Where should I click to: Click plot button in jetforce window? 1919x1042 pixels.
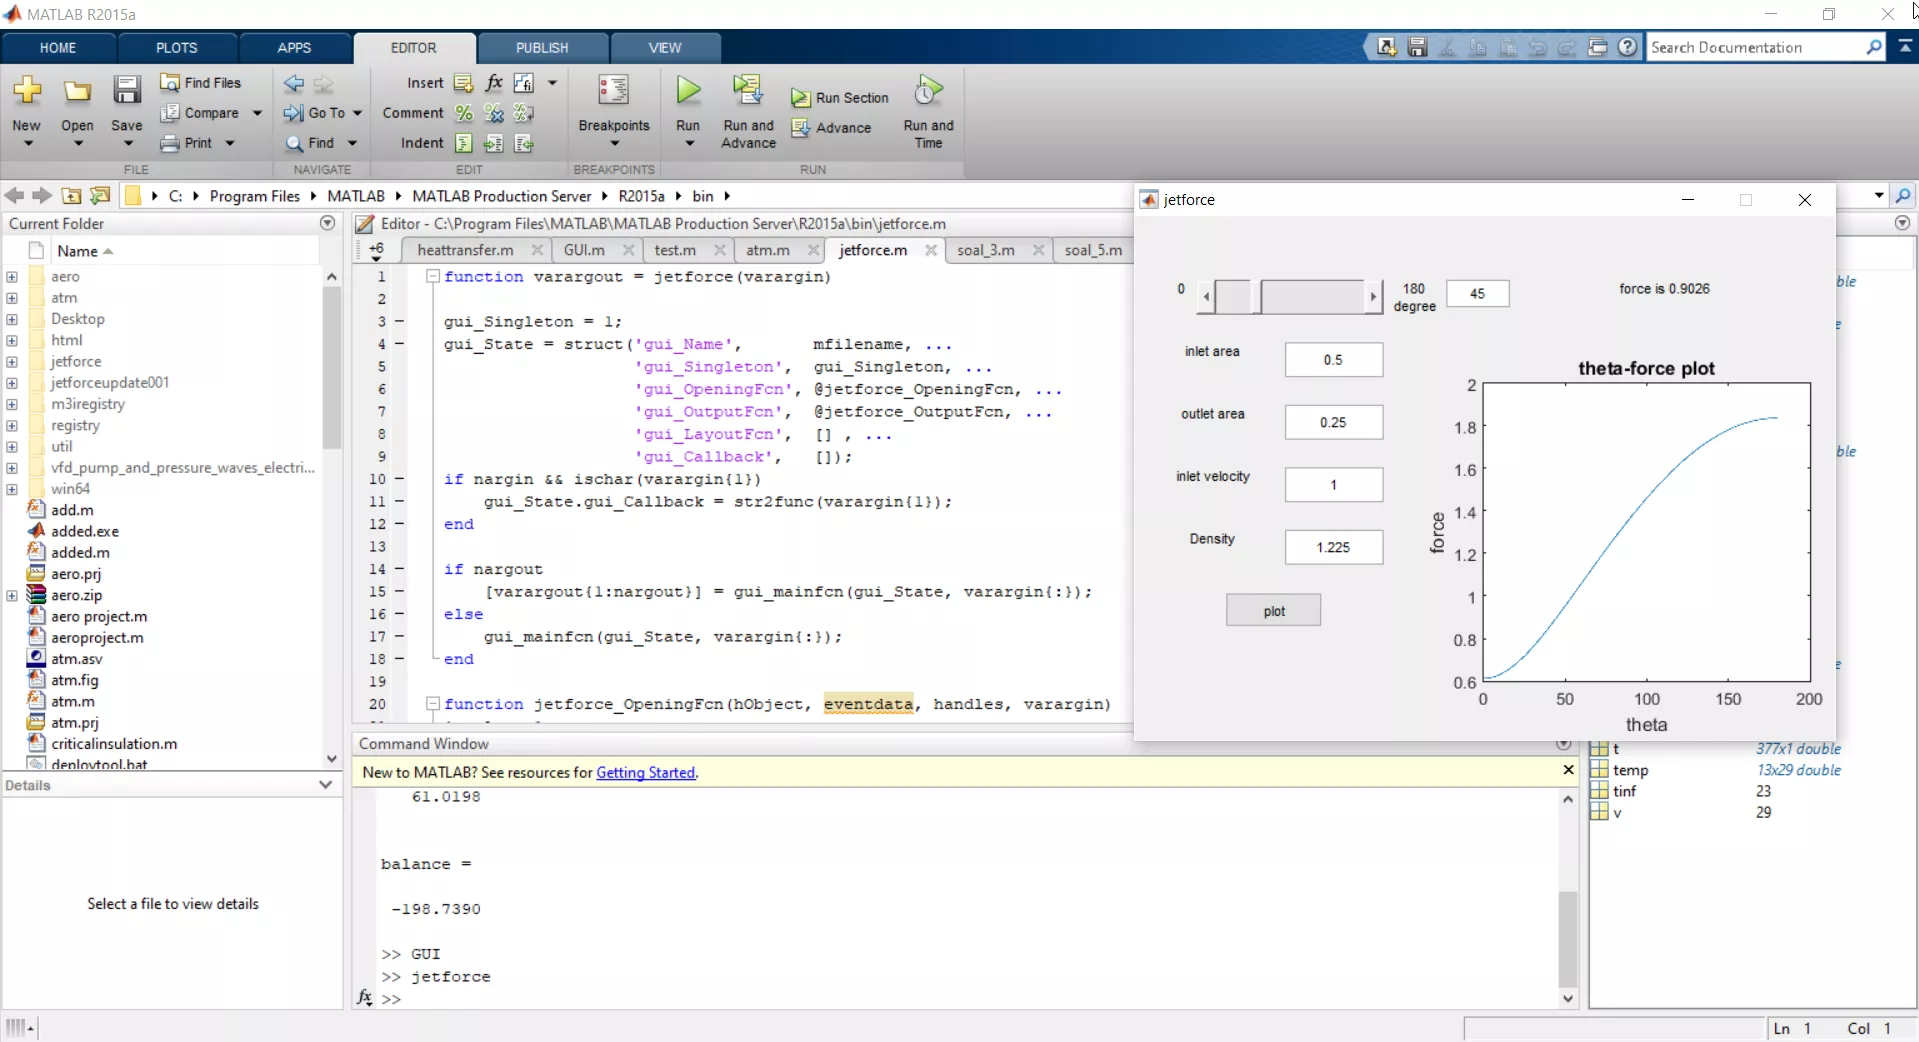coord(1273,610)
